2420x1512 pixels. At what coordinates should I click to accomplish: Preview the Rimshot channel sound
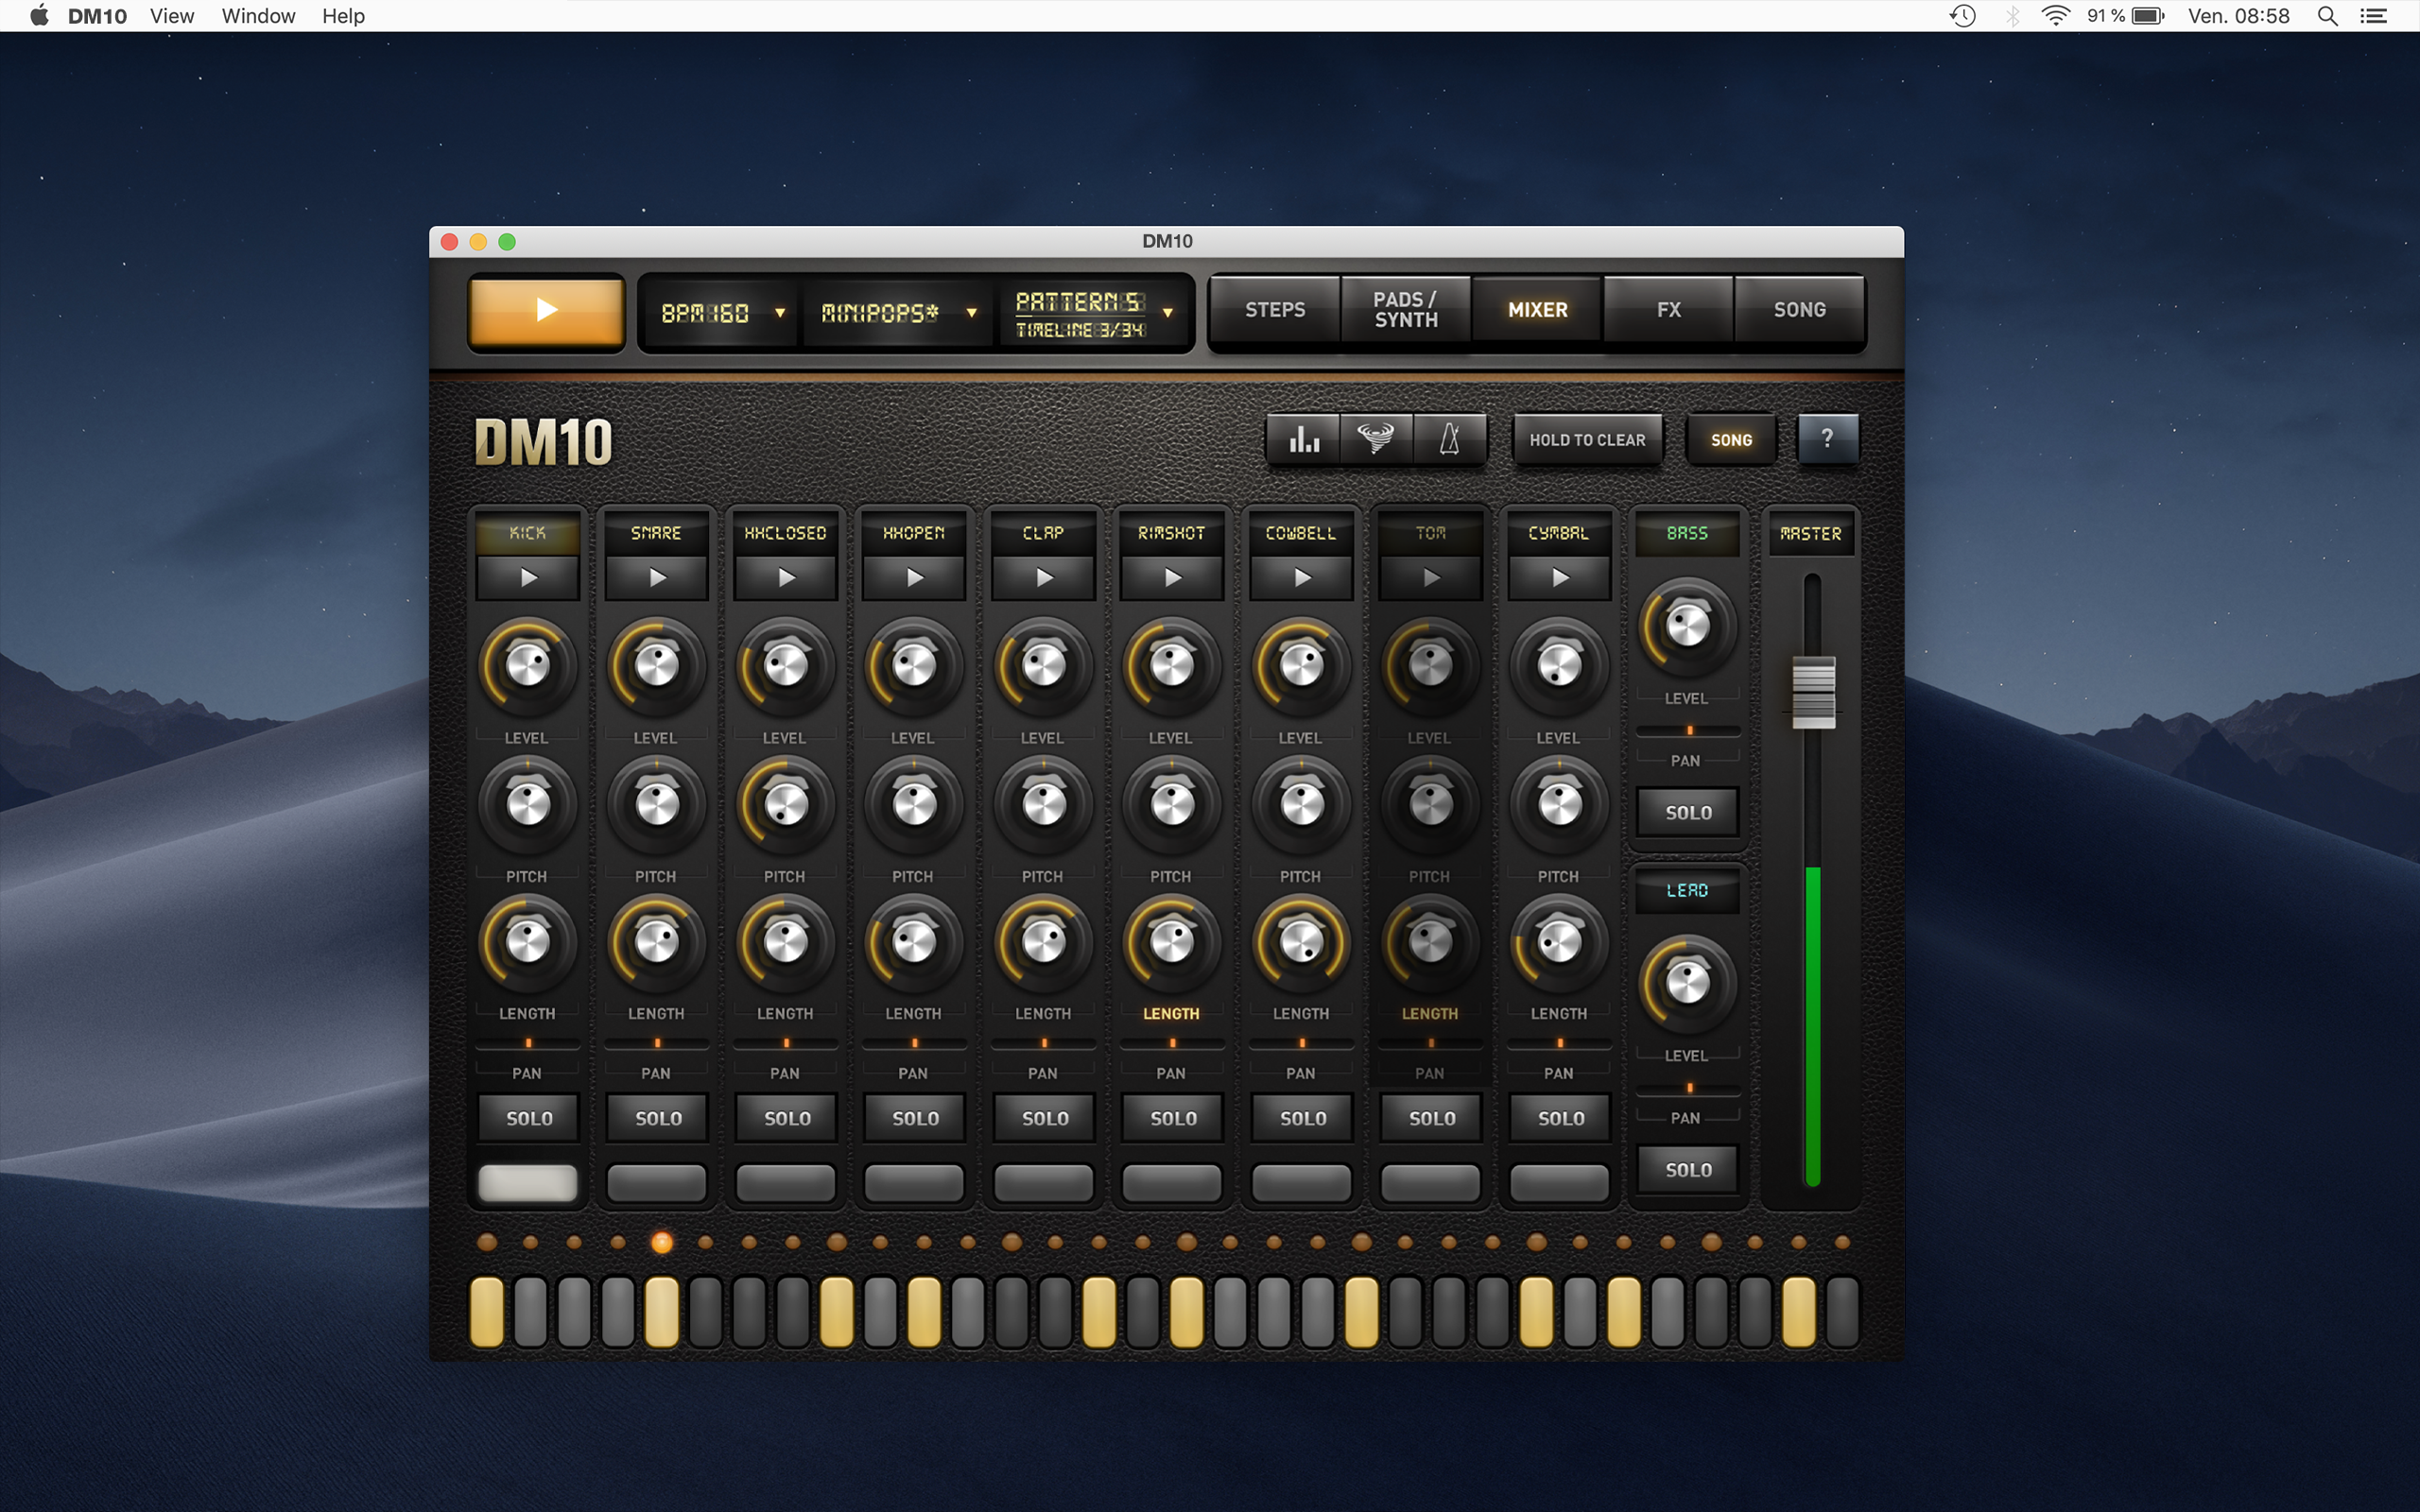1172,578
